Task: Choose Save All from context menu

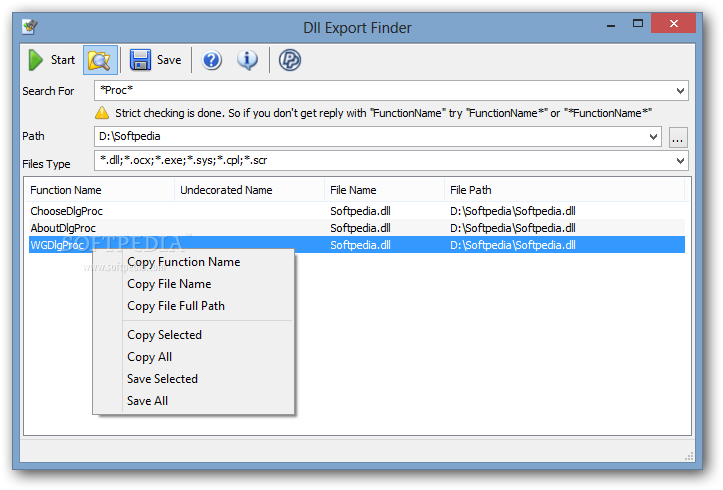Action: coord(193,401)
